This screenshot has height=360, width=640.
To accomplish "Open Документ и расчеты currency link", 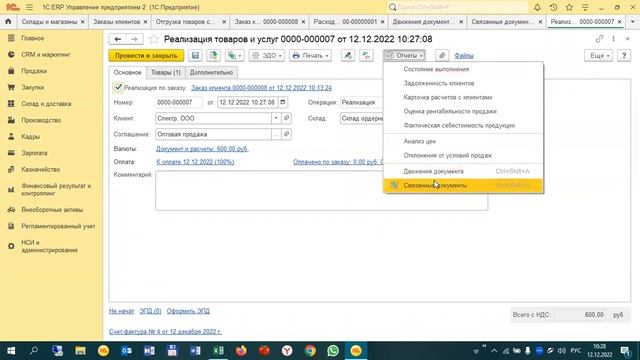I will click(x=202, y=149).
